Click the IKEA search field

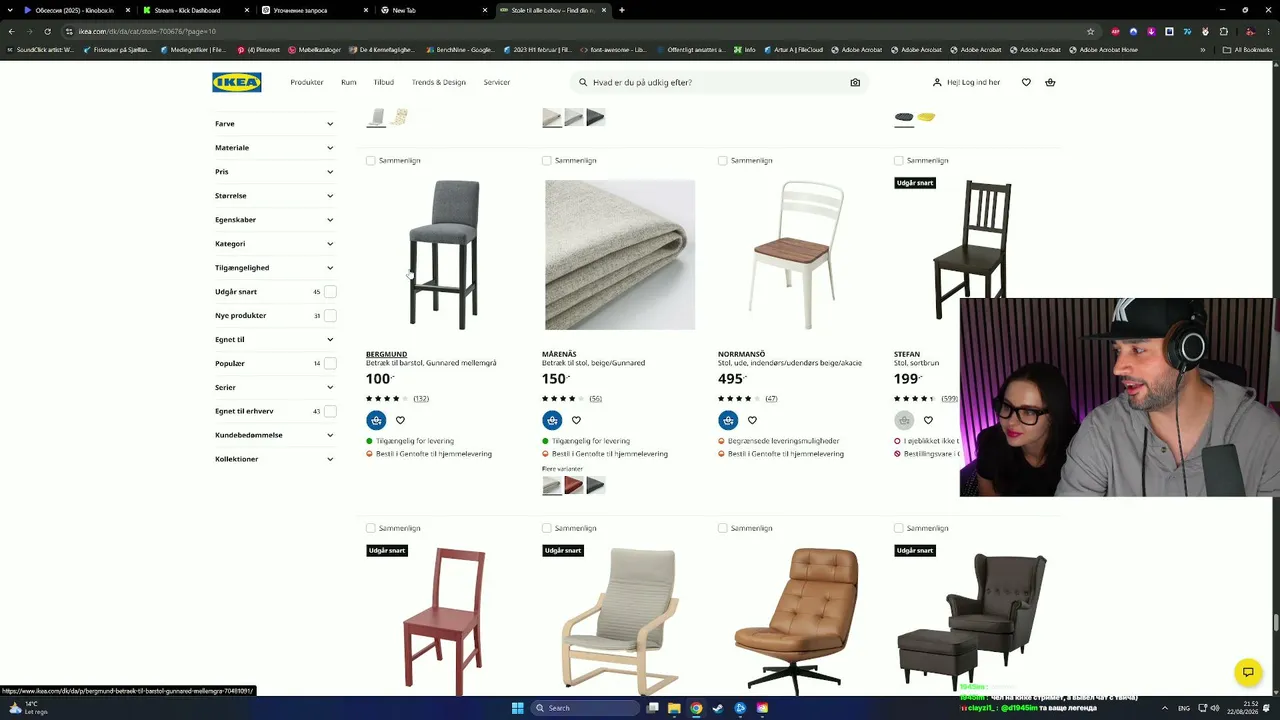(718, 82)
